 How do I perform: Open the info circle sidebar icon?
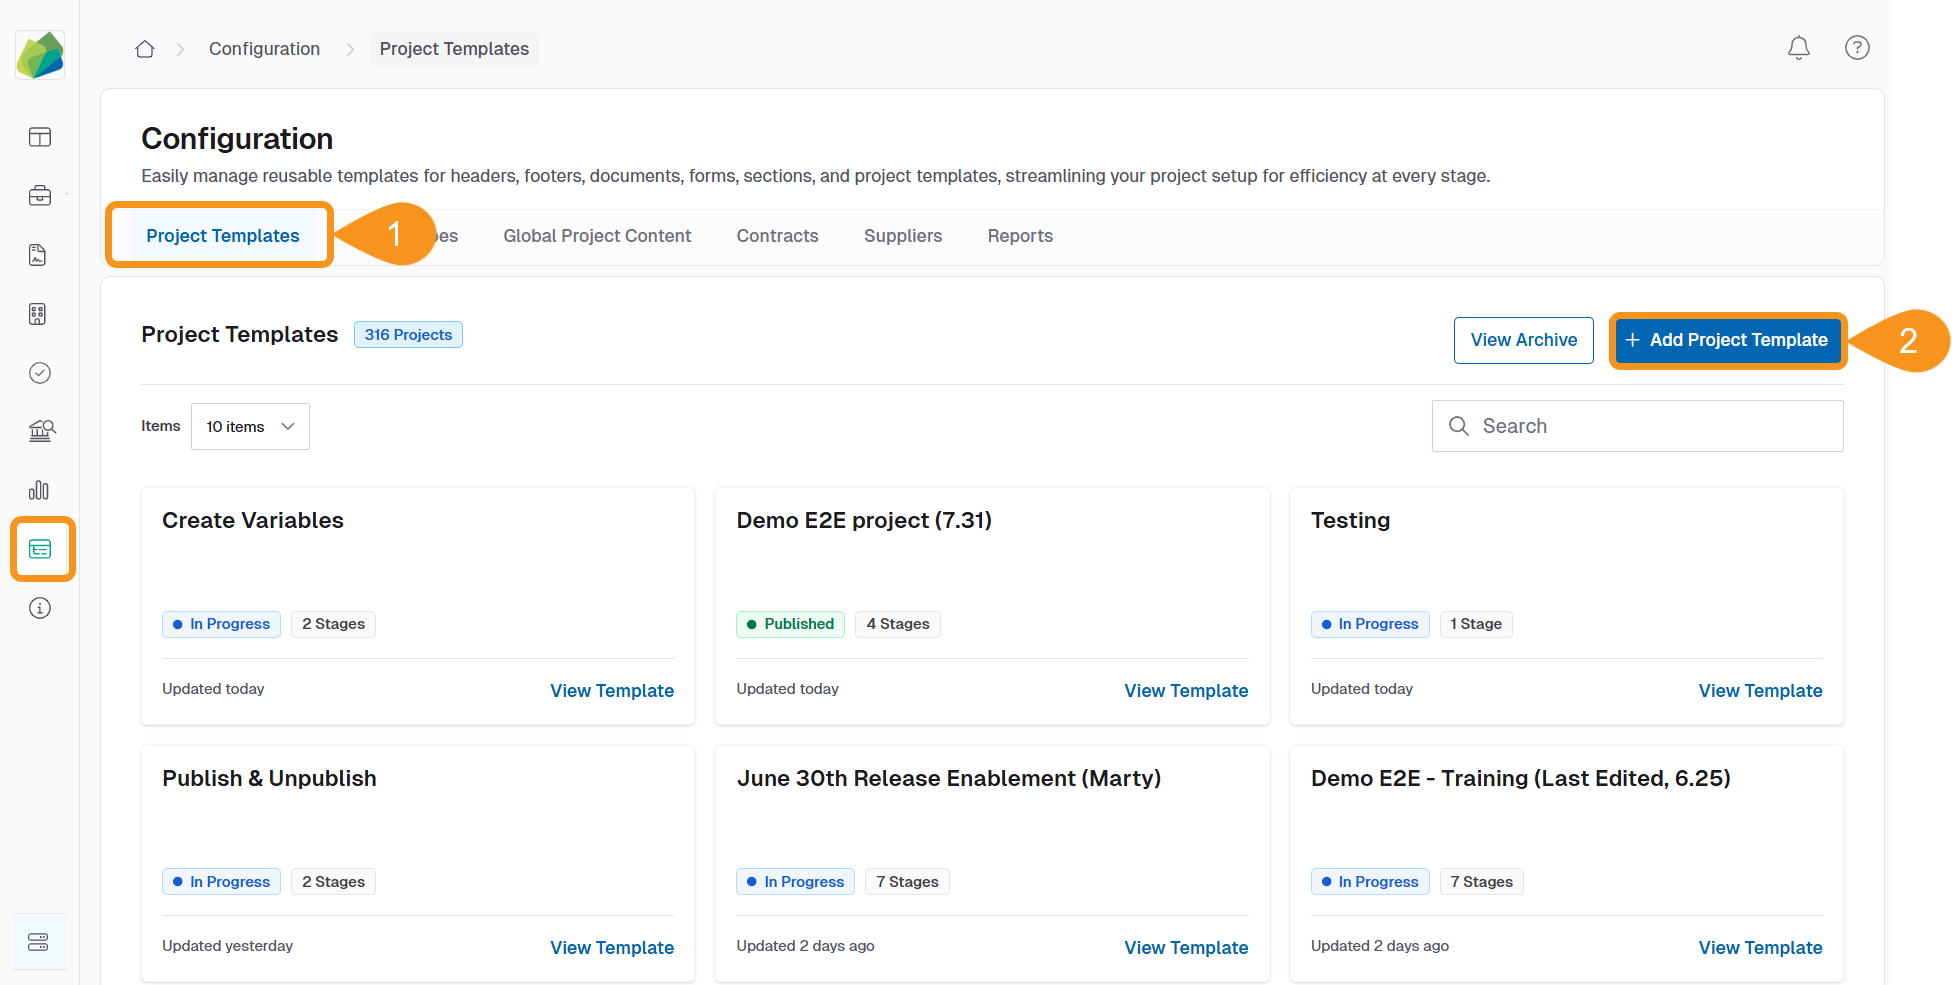click(x=40, y=608)
